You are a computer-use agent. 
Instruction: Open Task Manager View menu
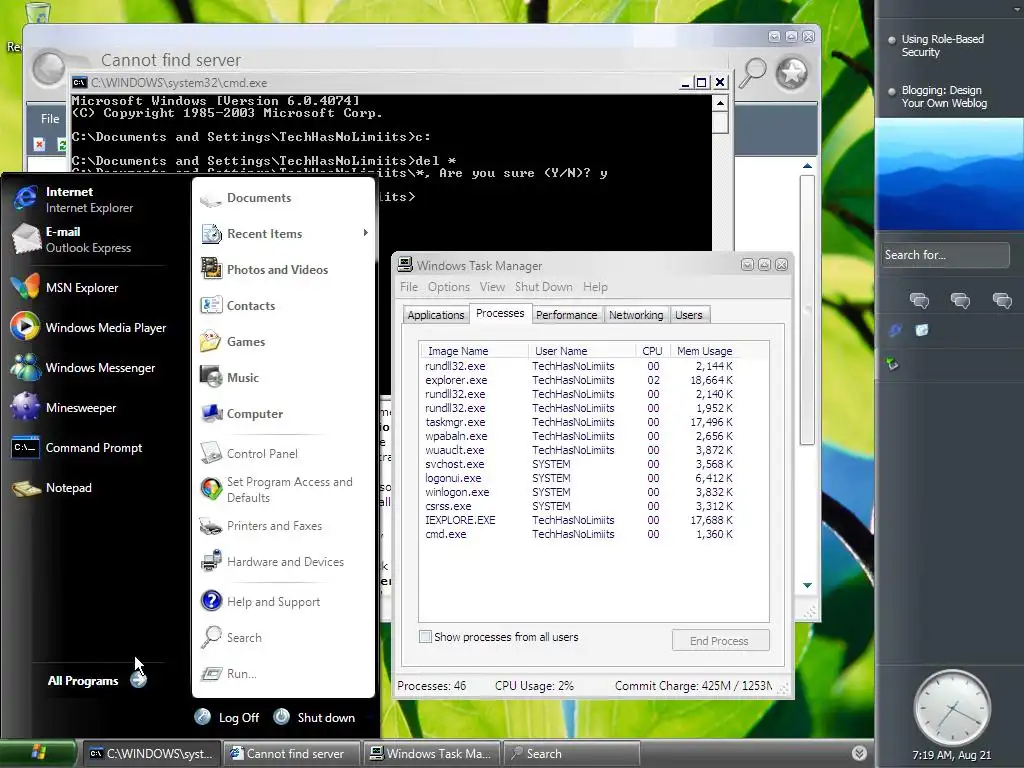click(492, 287)
